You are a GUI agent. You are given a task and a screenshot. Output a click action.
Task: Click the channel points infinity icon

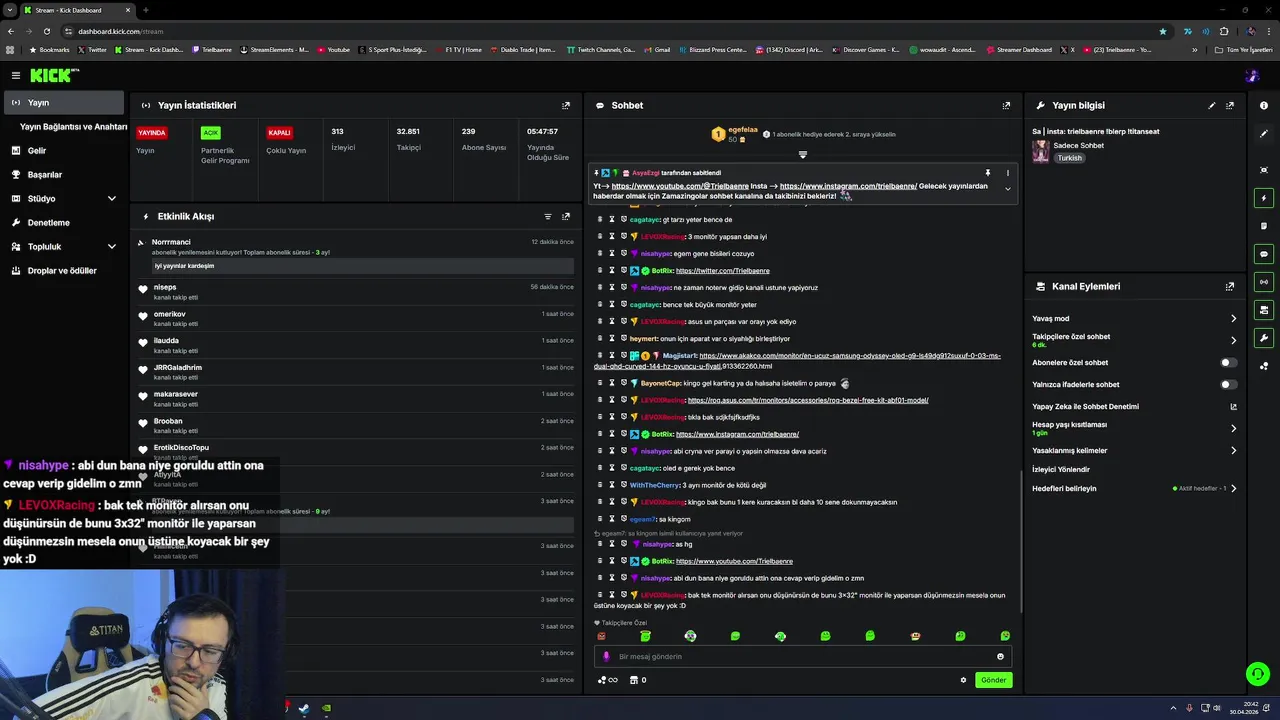607,680
